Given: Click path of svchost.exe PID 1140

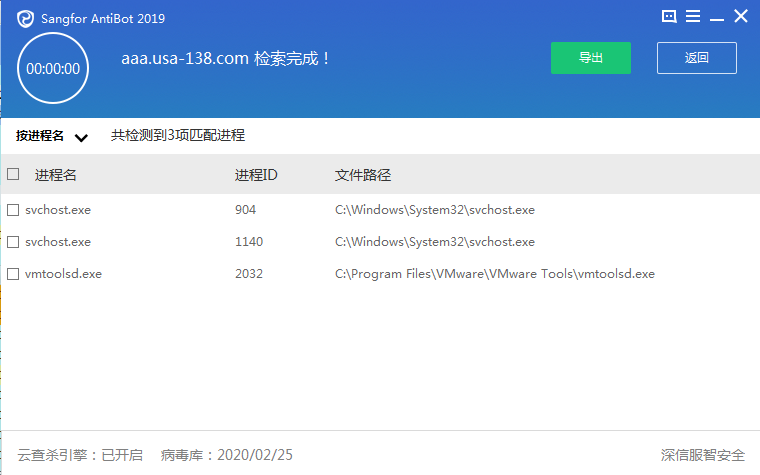Looking at the screenshot, I should [x=435, y=242].
